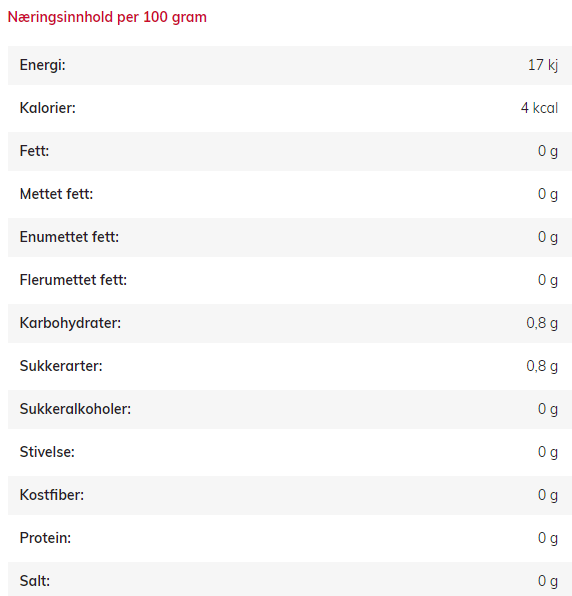Click the 0 g Salt value
This screenshot has width=572, height=596.
click(548, 581)
